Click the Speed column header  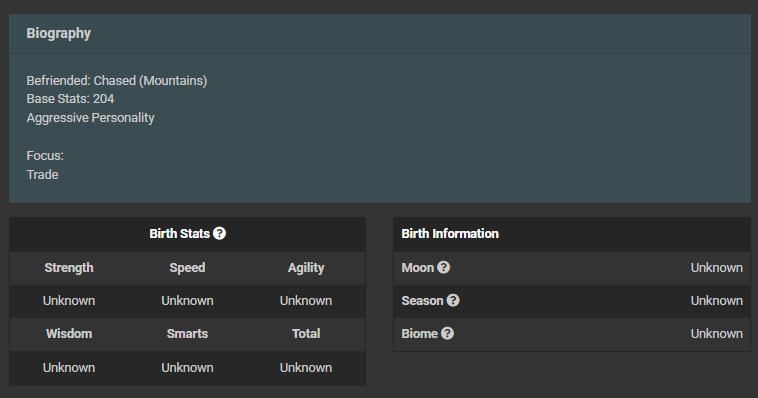pos(187,267)
